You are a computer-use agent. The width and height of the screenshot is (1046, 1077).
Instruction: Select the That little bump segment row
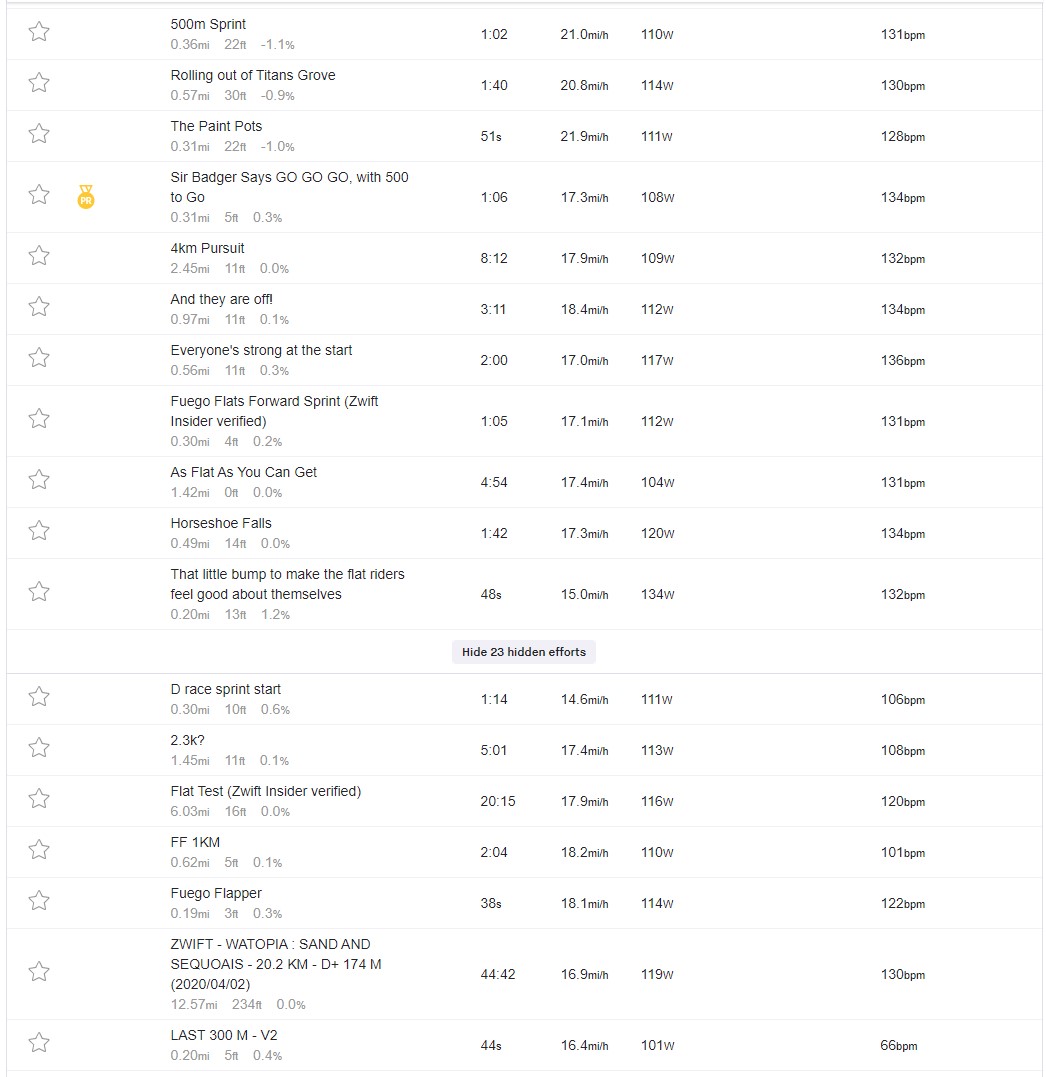(x=524, y=594)
